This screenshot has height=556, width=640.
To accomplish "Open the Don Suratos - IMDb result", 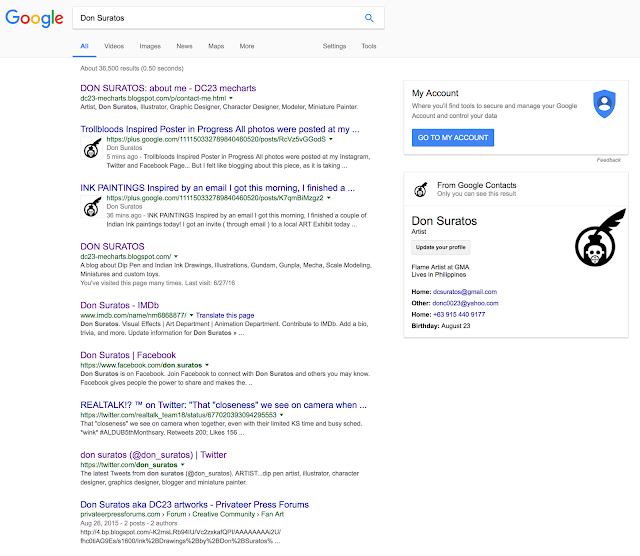I will (120, 305).
